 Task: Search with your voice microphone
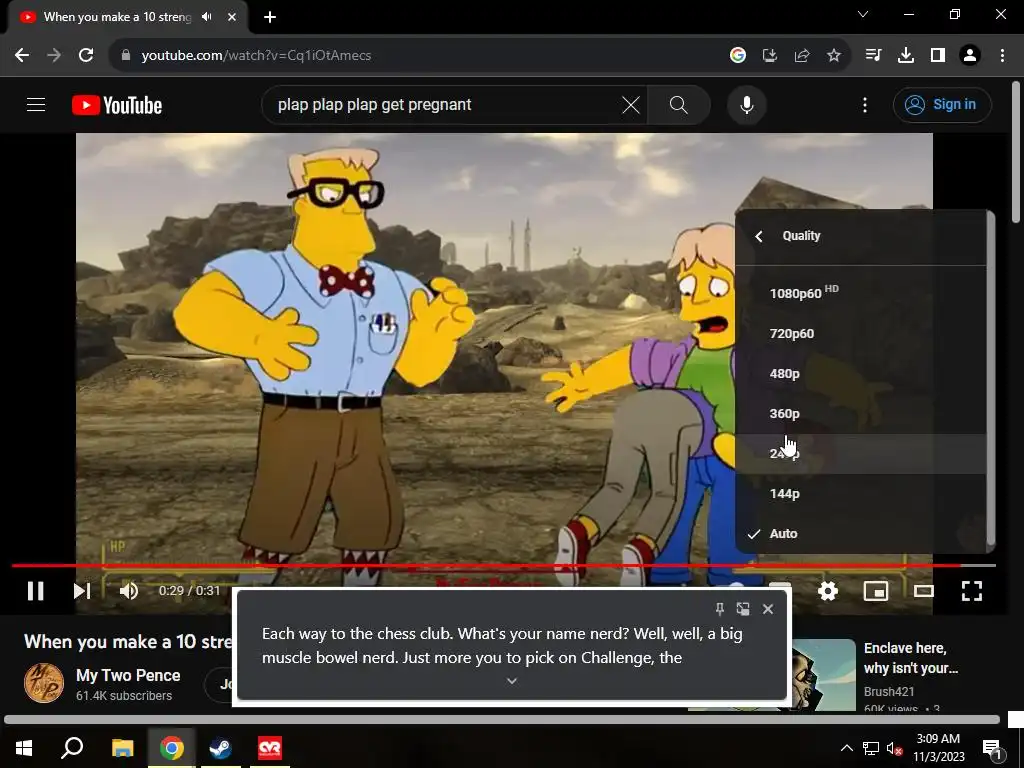(x=746, y=104)
